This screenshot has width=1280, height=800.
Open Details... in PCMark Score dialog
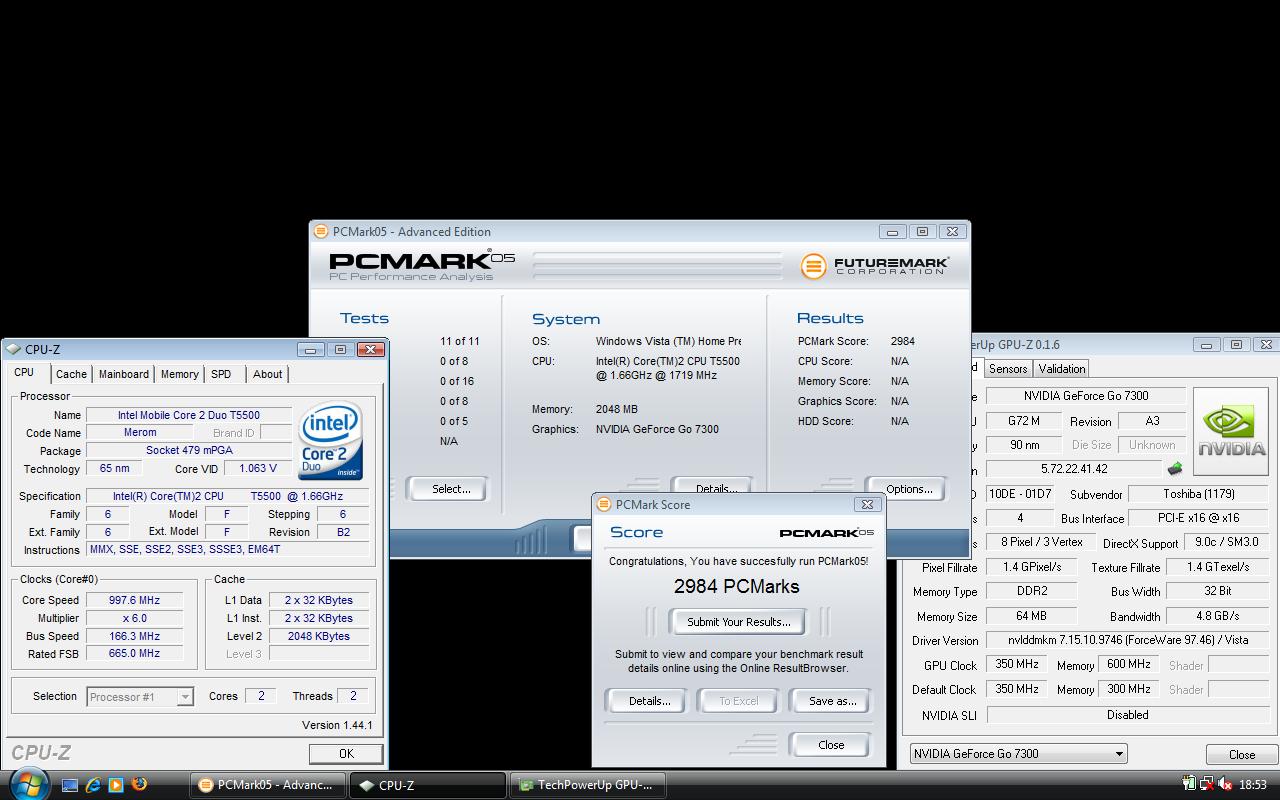[x=649, y=701]
